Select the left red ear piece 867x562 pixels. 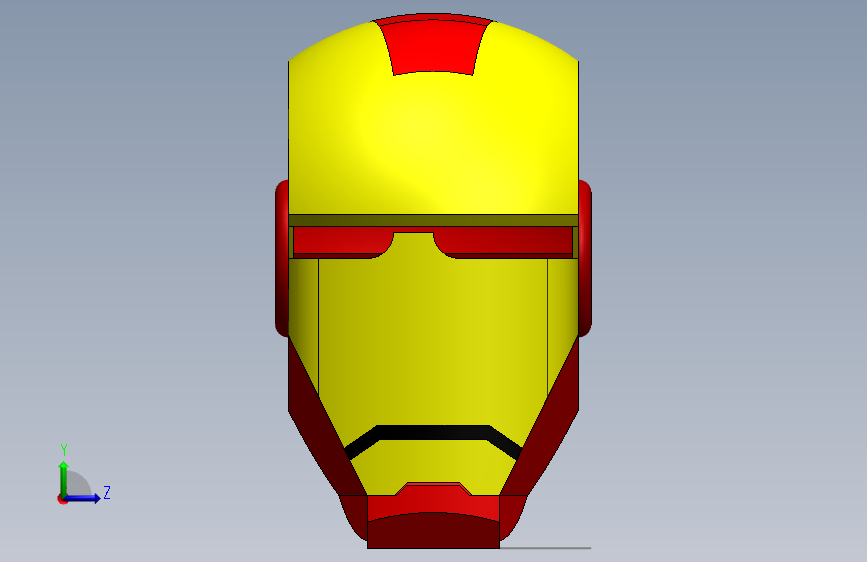click(x=282, y=258)
